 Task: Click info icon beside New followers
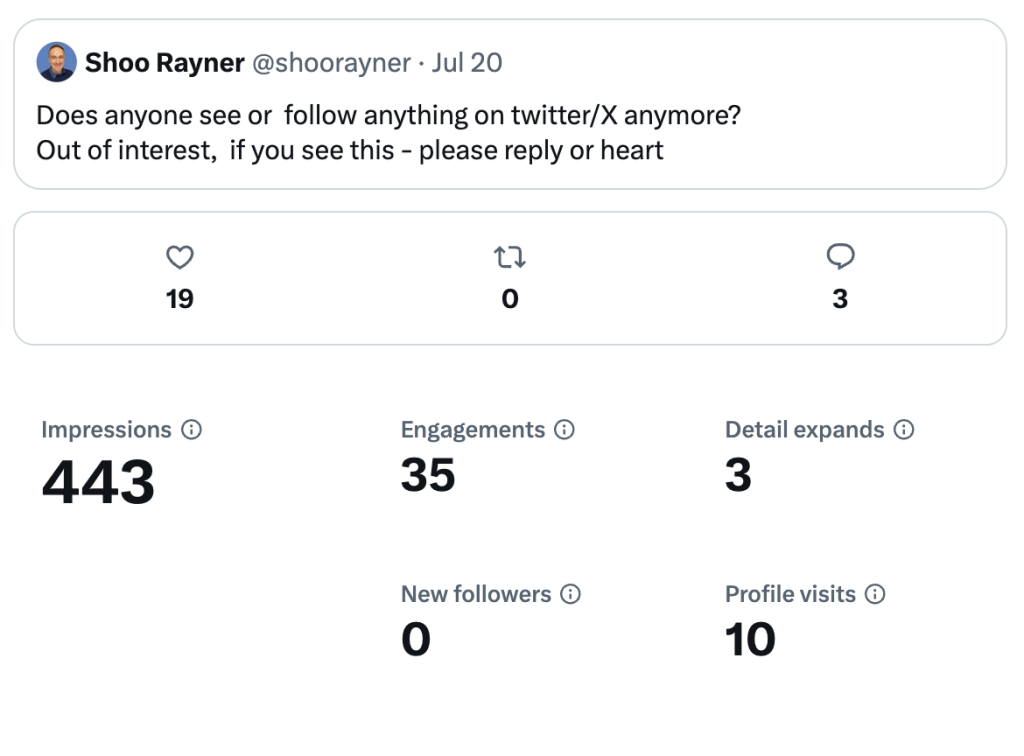pos(570,594)
